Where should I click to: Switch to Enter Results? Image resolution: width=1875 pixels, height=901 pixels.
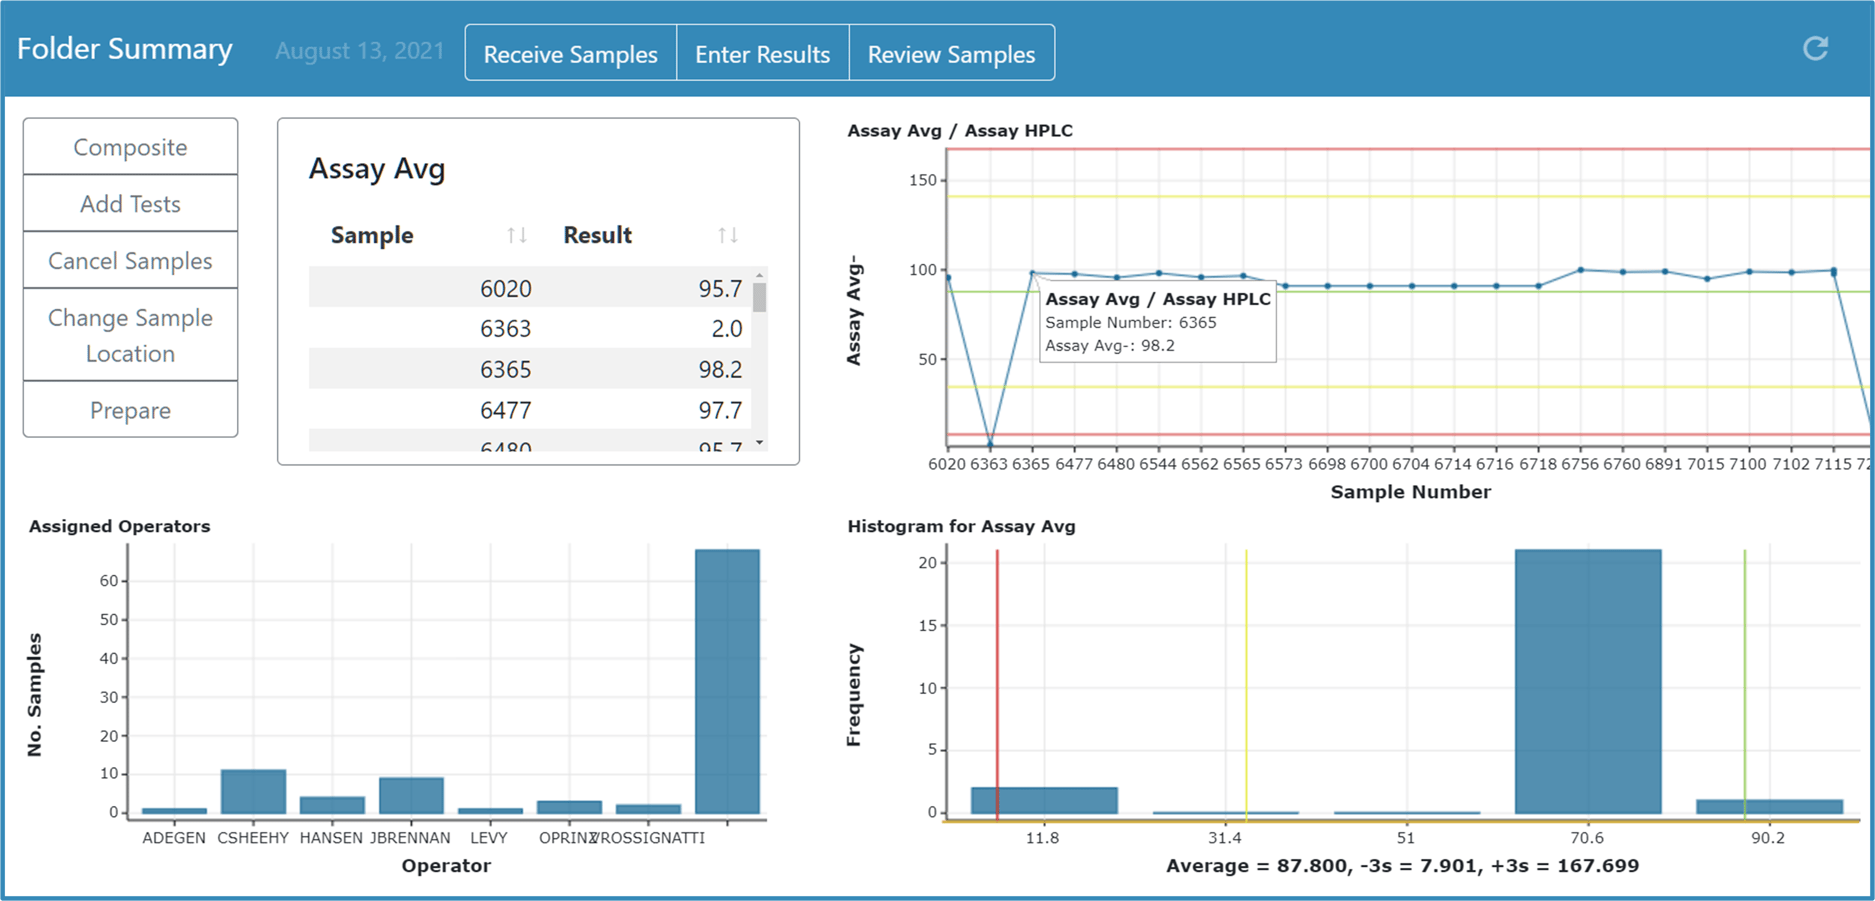762,52
